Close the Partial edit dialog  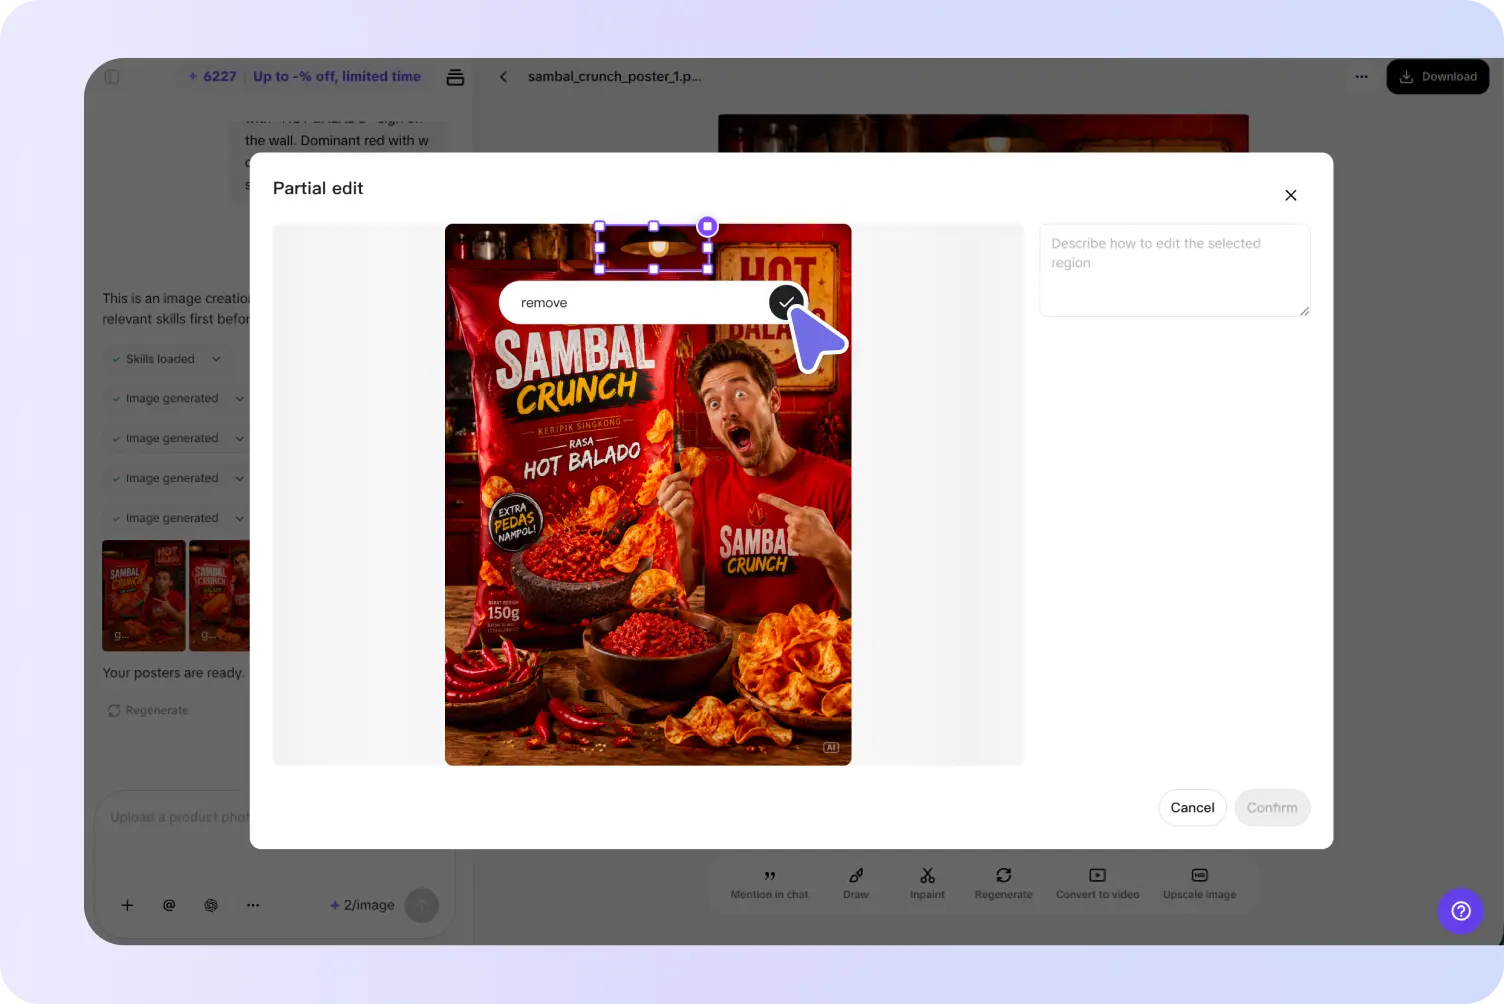(x=1290, y=195)
